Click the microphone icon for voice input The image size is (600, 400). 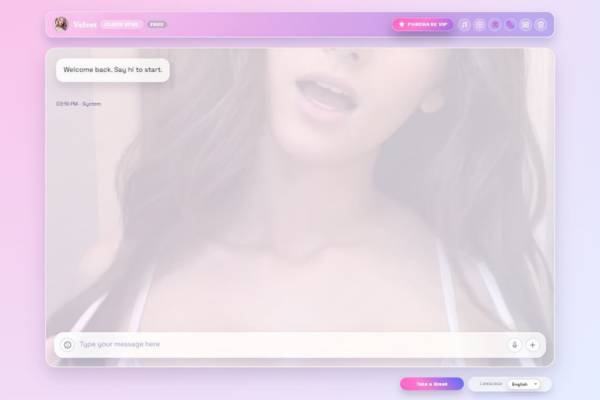pos(514,344)
